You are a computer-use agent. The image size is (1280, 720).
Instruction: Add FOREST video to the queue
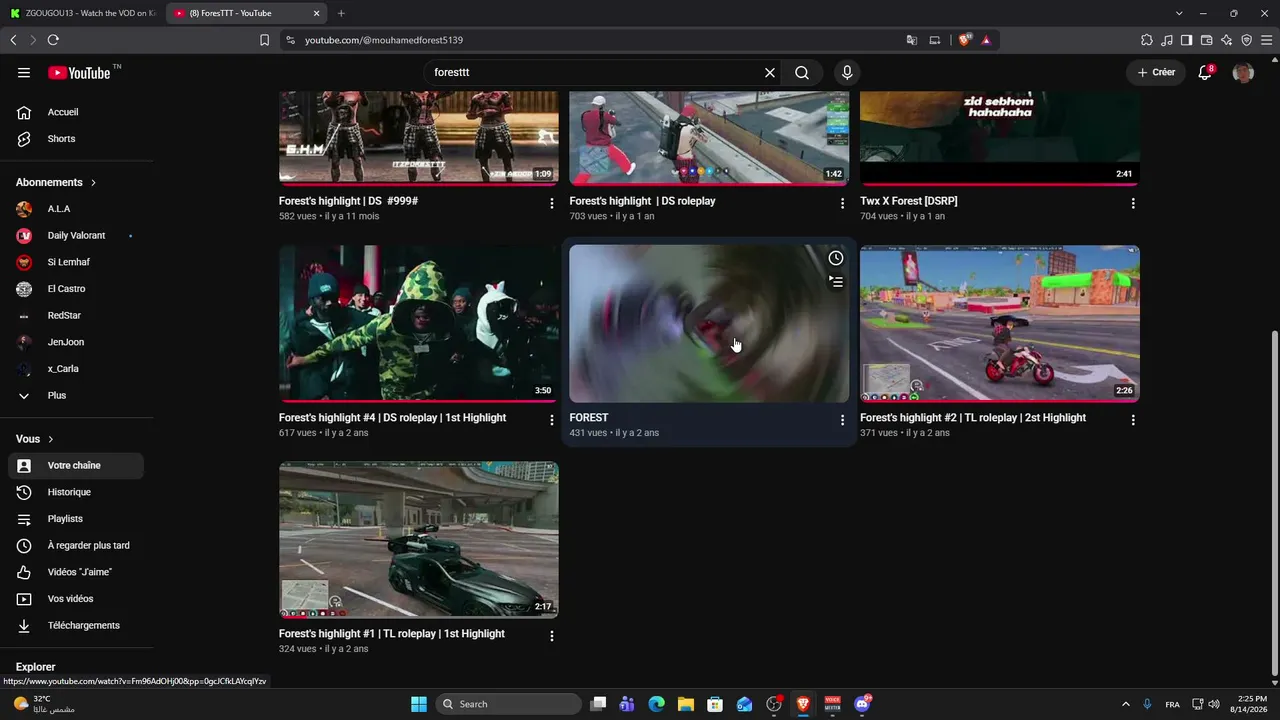coord(836,282)
